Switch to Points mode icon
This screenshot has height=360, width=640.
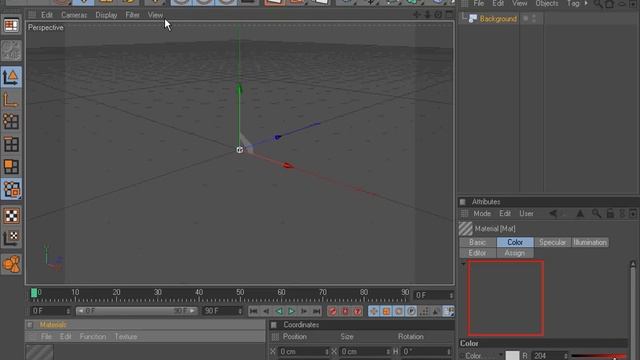(x=11, y=122)
